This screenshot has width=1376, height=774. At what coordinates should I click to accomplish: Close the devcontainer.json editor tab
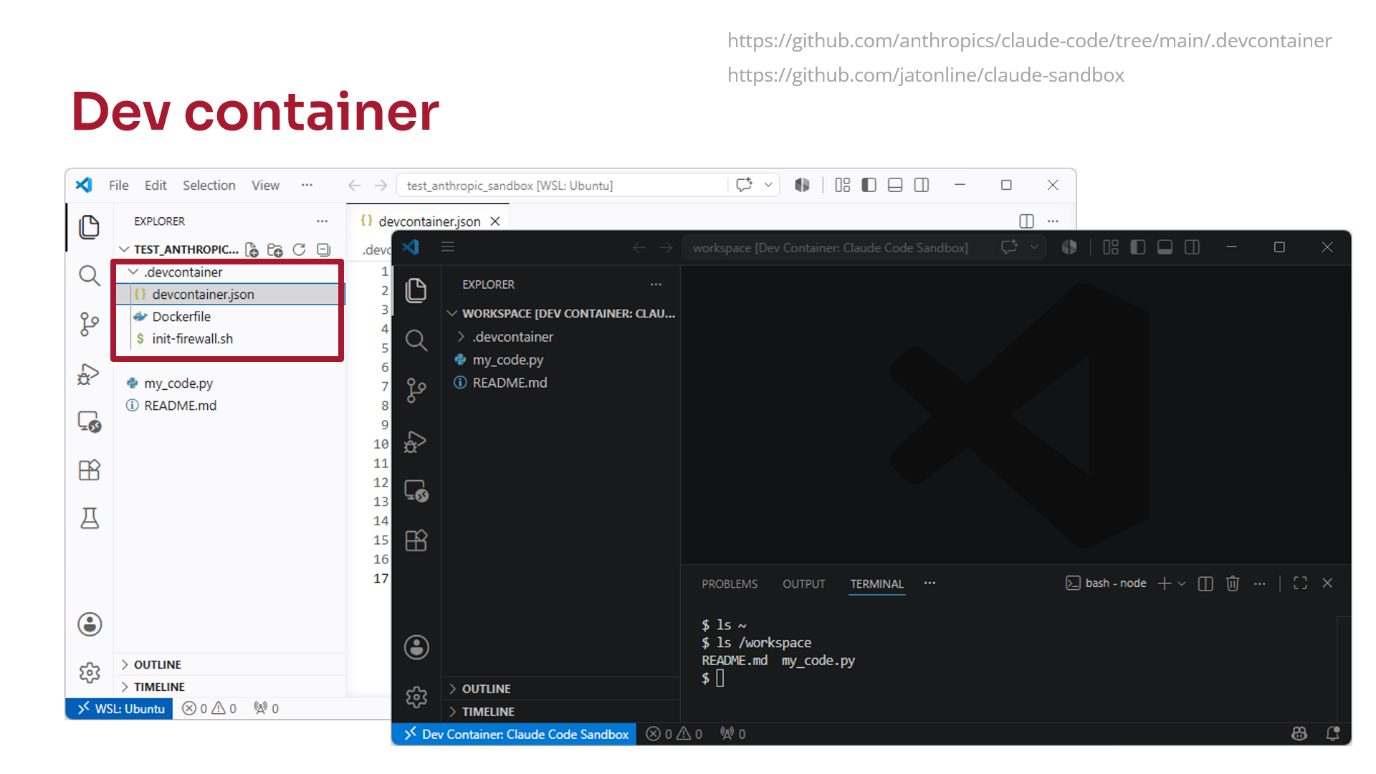click(x=494, y=221)
